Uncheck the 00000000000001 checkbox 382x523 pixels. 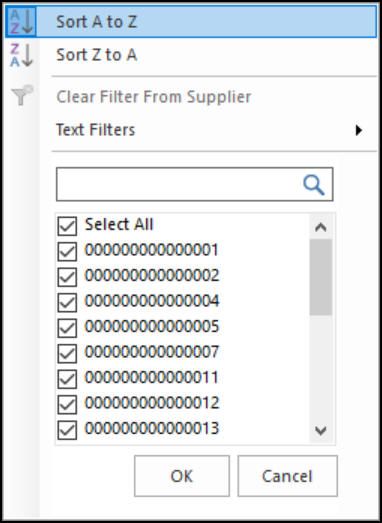tap(67, 251)
